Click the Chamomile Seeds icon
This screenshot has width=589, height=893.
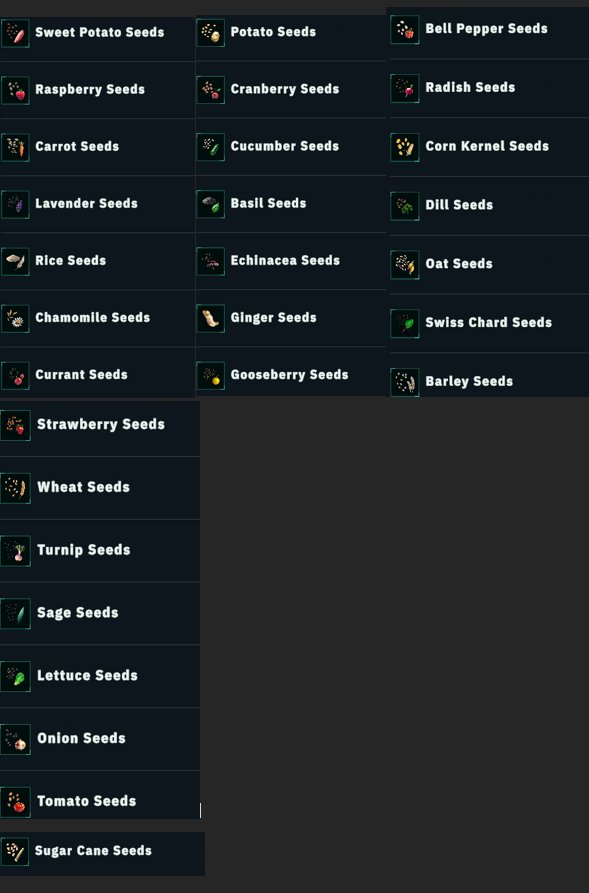(x=15, y=318)
